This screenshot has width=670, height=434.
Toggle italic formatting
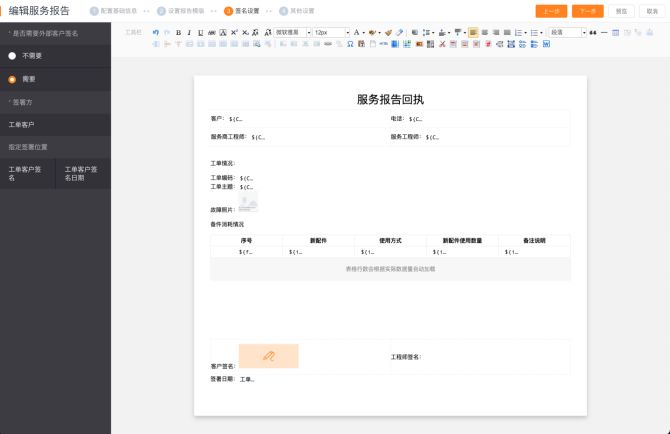coord(189,32)
